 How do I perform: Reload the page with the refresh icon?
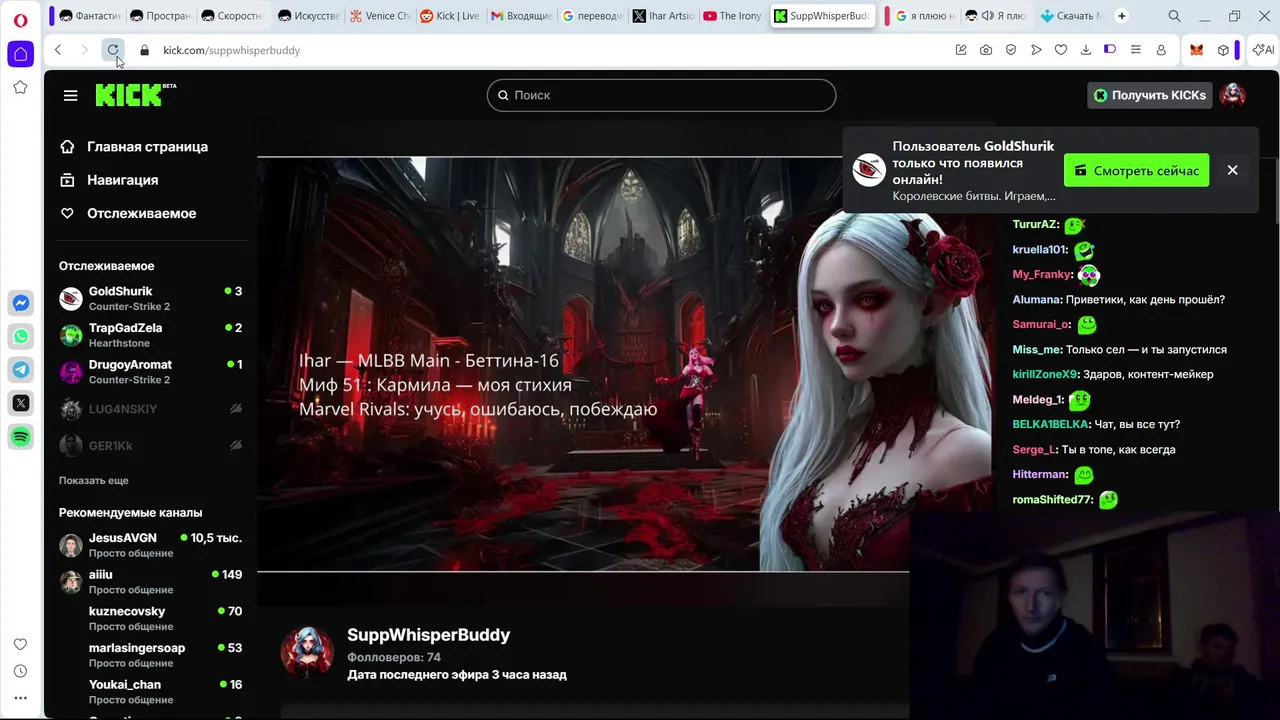pos(113,50)
